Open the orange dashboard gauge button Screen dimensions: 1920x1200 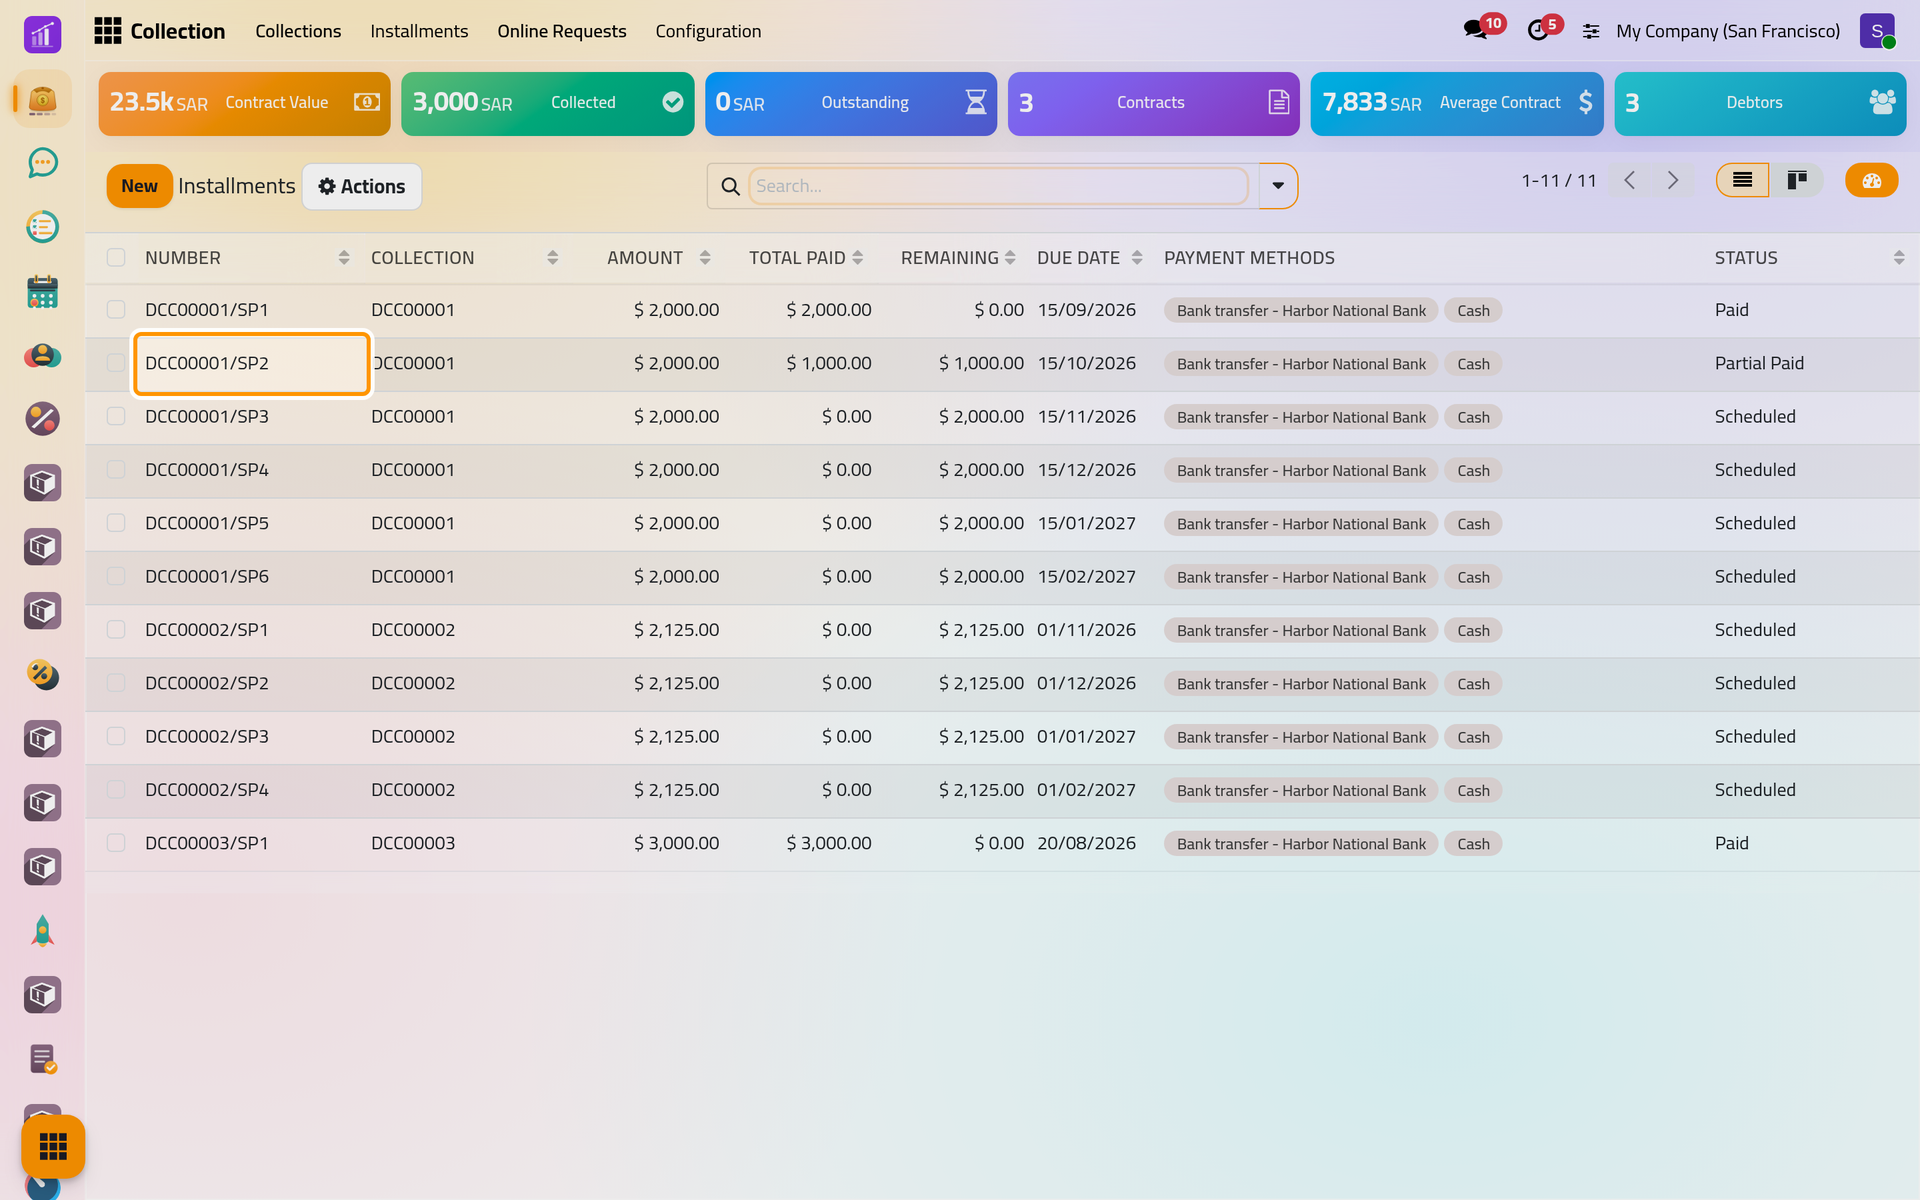pyautogui.click(x=1871, y=180)
